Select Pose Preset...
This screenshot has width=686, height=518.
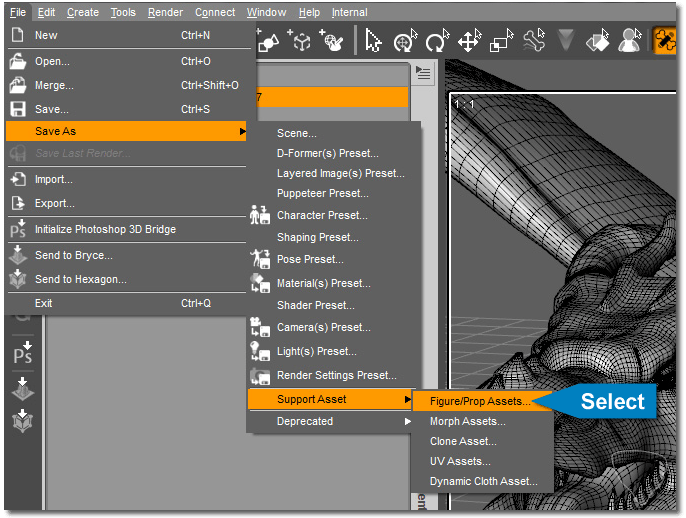pos(333,259)
